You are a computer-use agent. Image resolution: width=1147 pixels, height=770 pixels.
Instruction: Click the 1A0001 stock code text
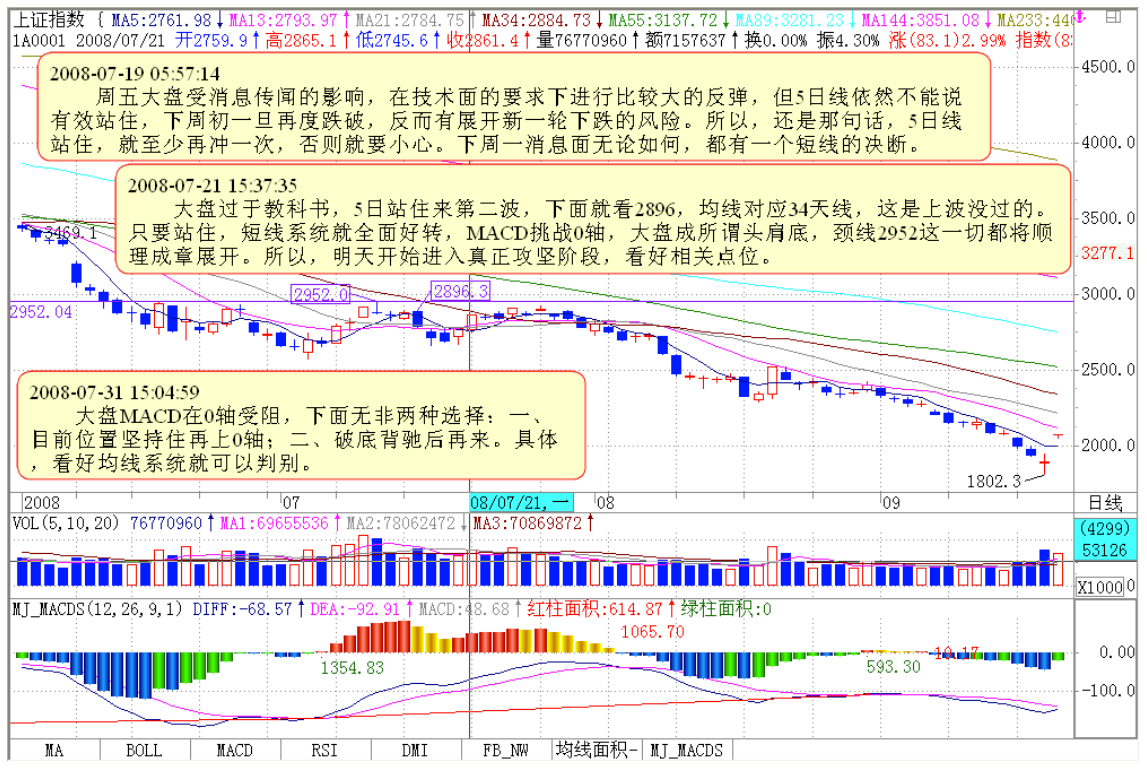(x=40, y=40)
